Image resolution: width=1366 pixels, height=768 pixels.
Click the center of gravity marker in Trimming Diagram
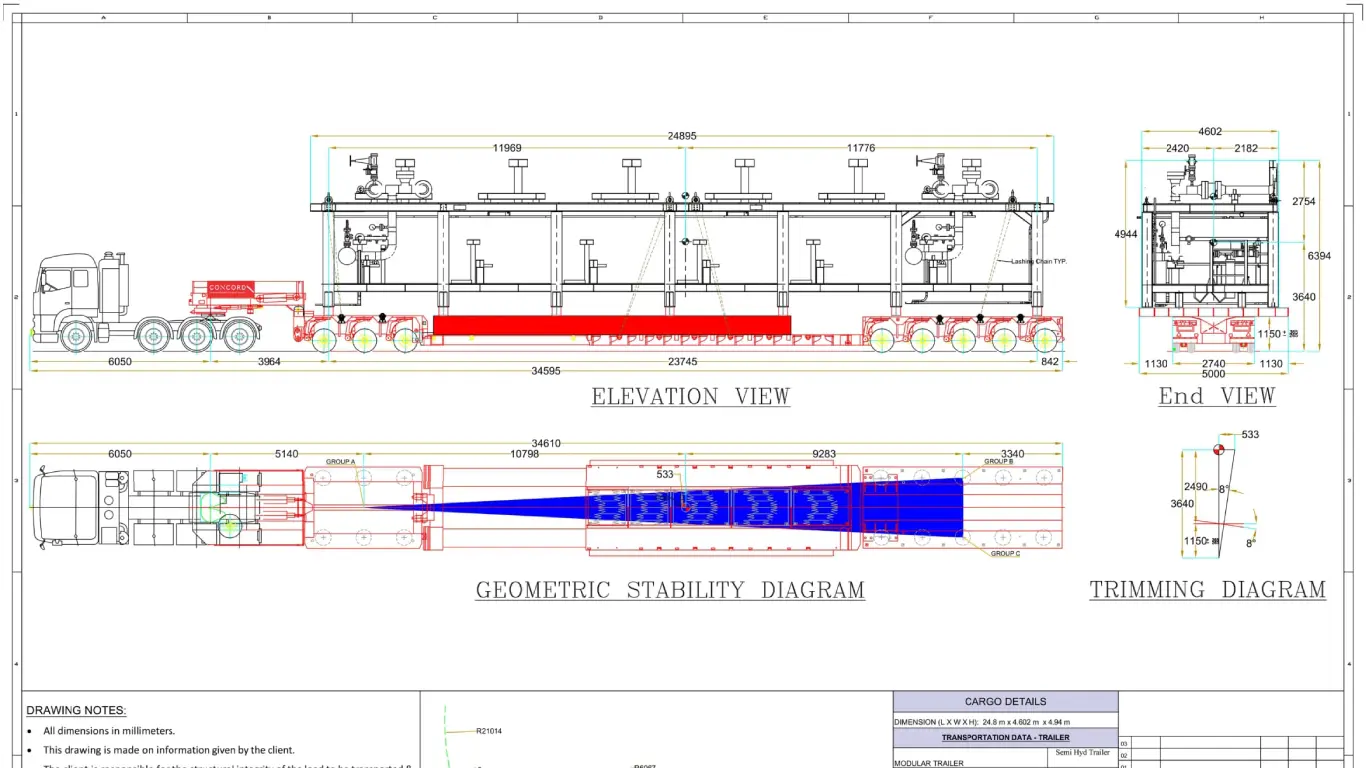point(1218,449)
